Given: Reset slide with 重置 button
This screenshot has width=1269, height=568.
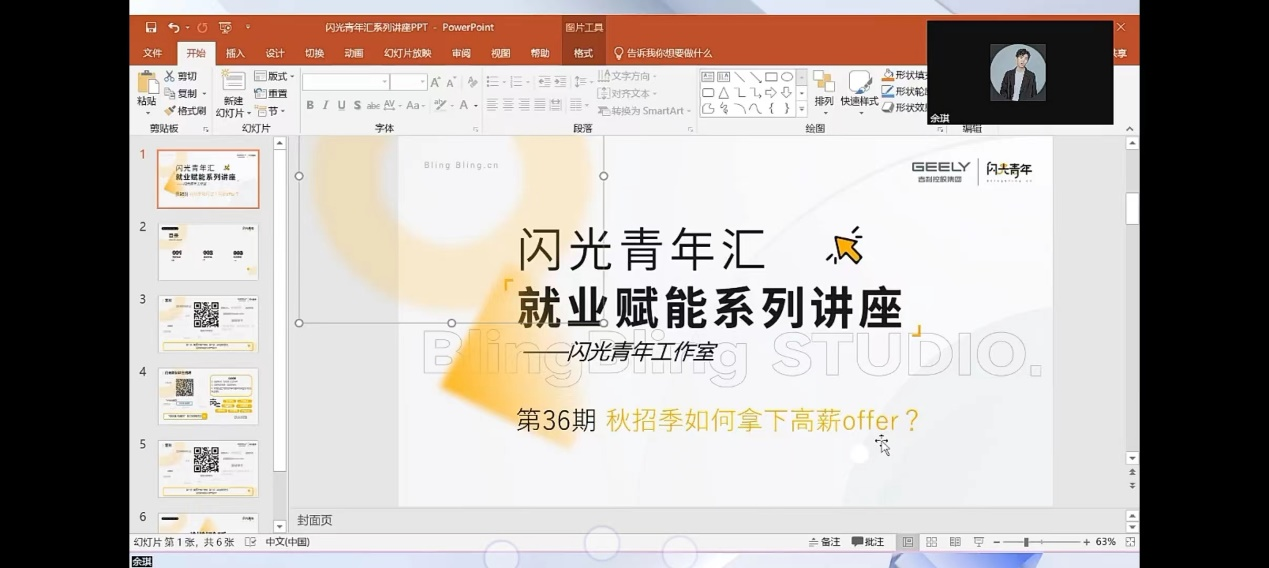Looking at the screenshot, I should [271, 93].
